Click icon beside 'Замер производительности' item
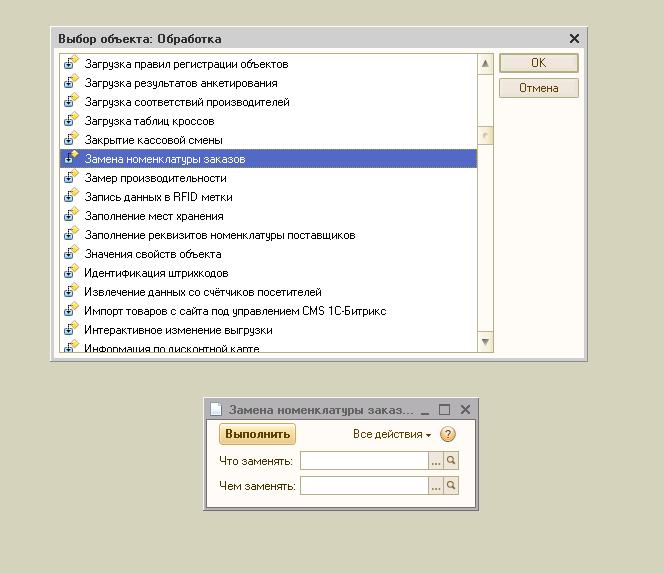Image resolution: width=664 pixels, height=573 pixels. [x=71, y=178]
